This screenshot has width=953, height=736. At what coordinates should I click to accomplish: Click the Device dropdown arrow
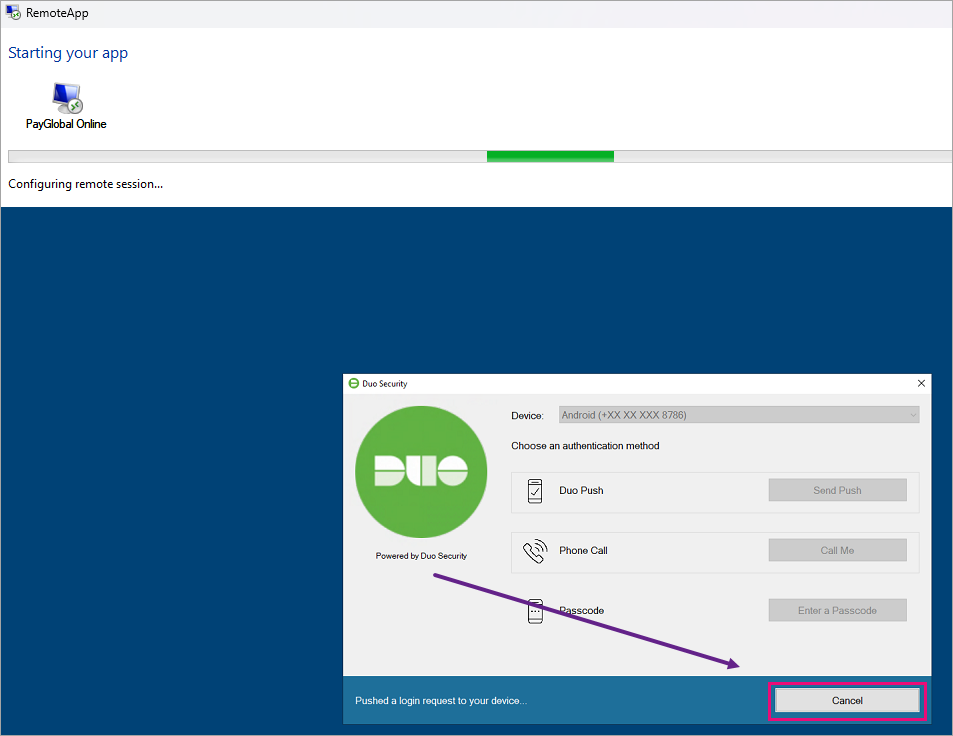click(912, 415)
